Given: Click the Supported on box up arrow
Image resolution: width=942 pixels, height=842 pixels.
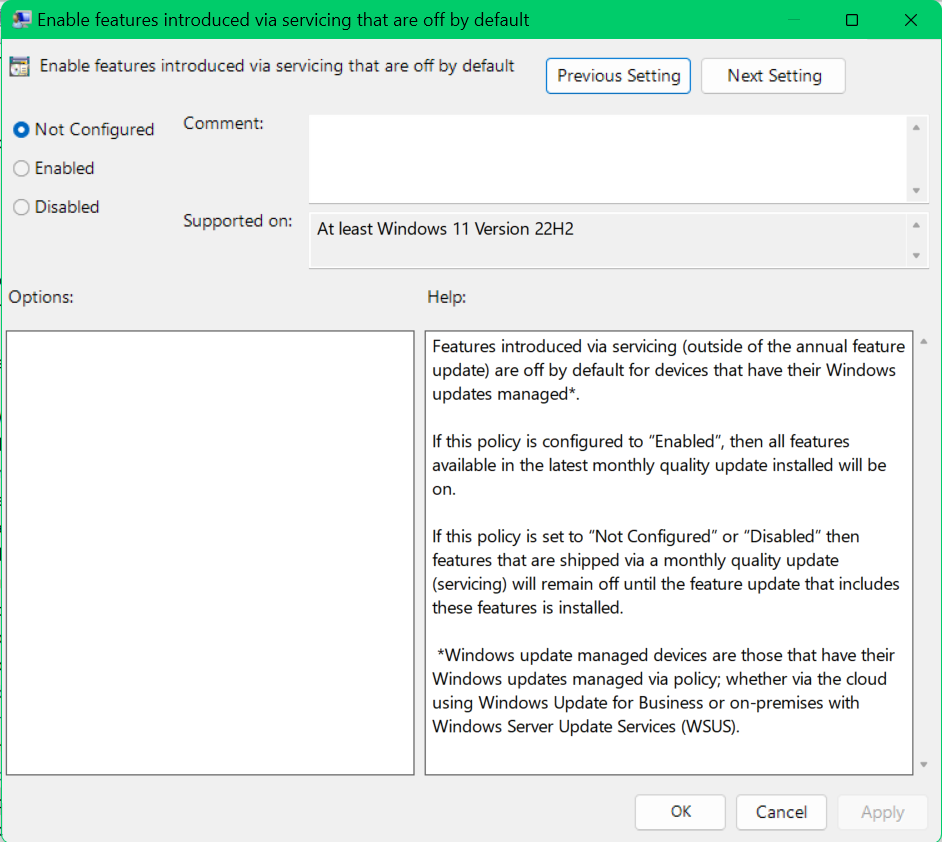Looking at the screenshot, I should 916,225.
